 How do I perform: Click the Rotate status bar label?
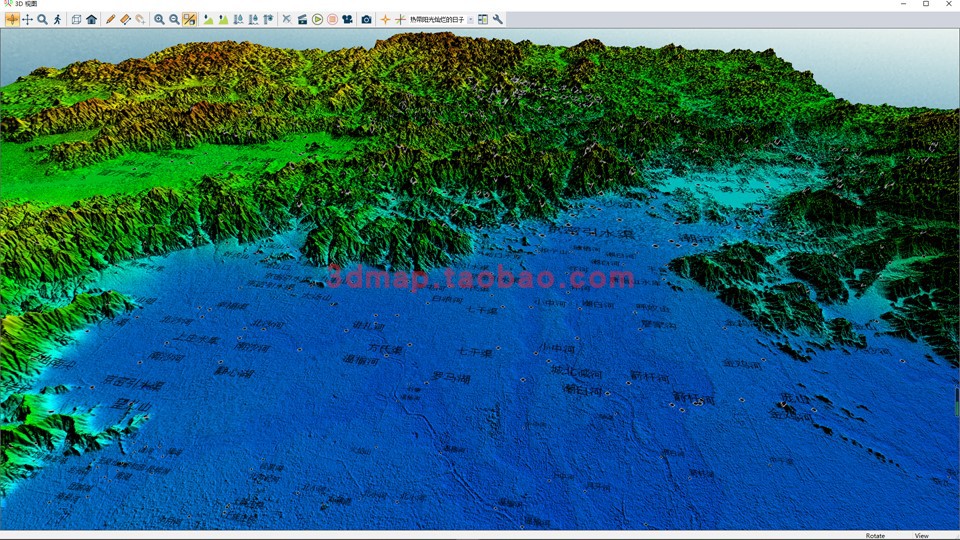pyautogui.click(x=875, y=536)
